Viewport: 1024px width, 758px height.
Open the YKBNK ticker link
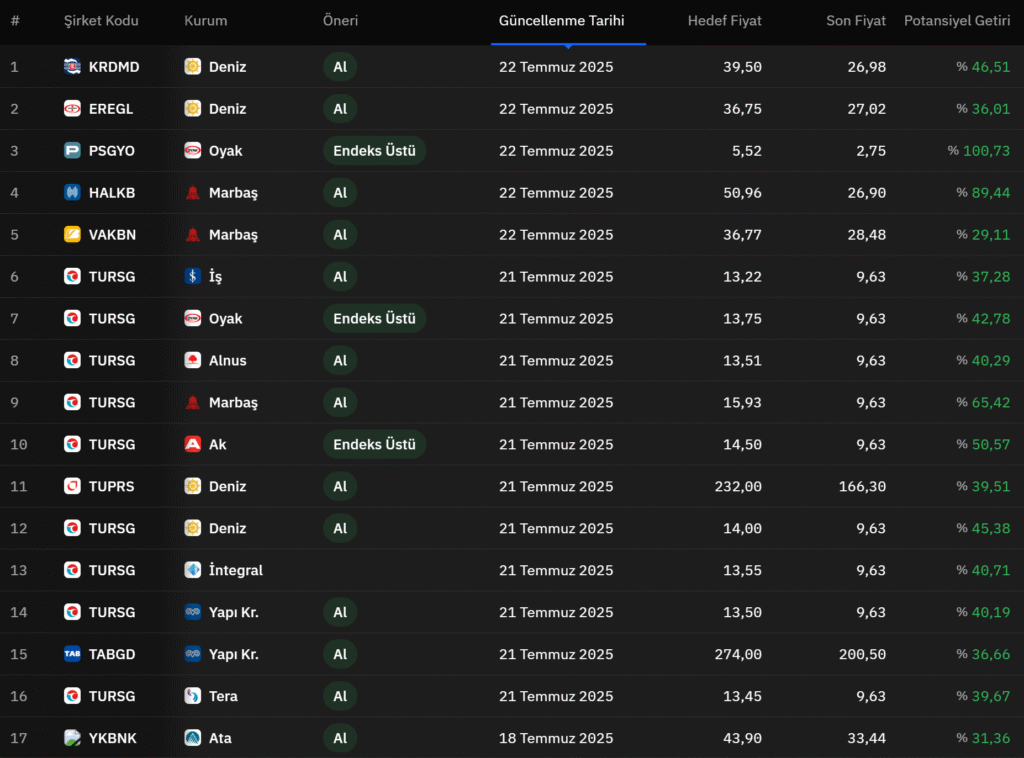pyautogui.click(x=112, y=738)
